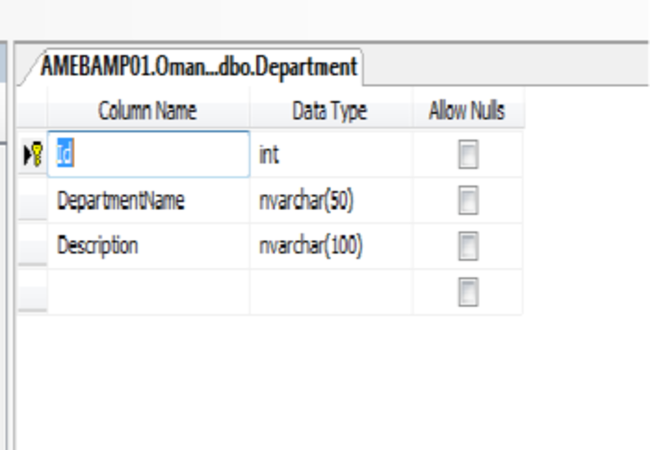650x450 pixels.
Task: Open the nvarchar(100) data type cell
Action: pos(330,246)
